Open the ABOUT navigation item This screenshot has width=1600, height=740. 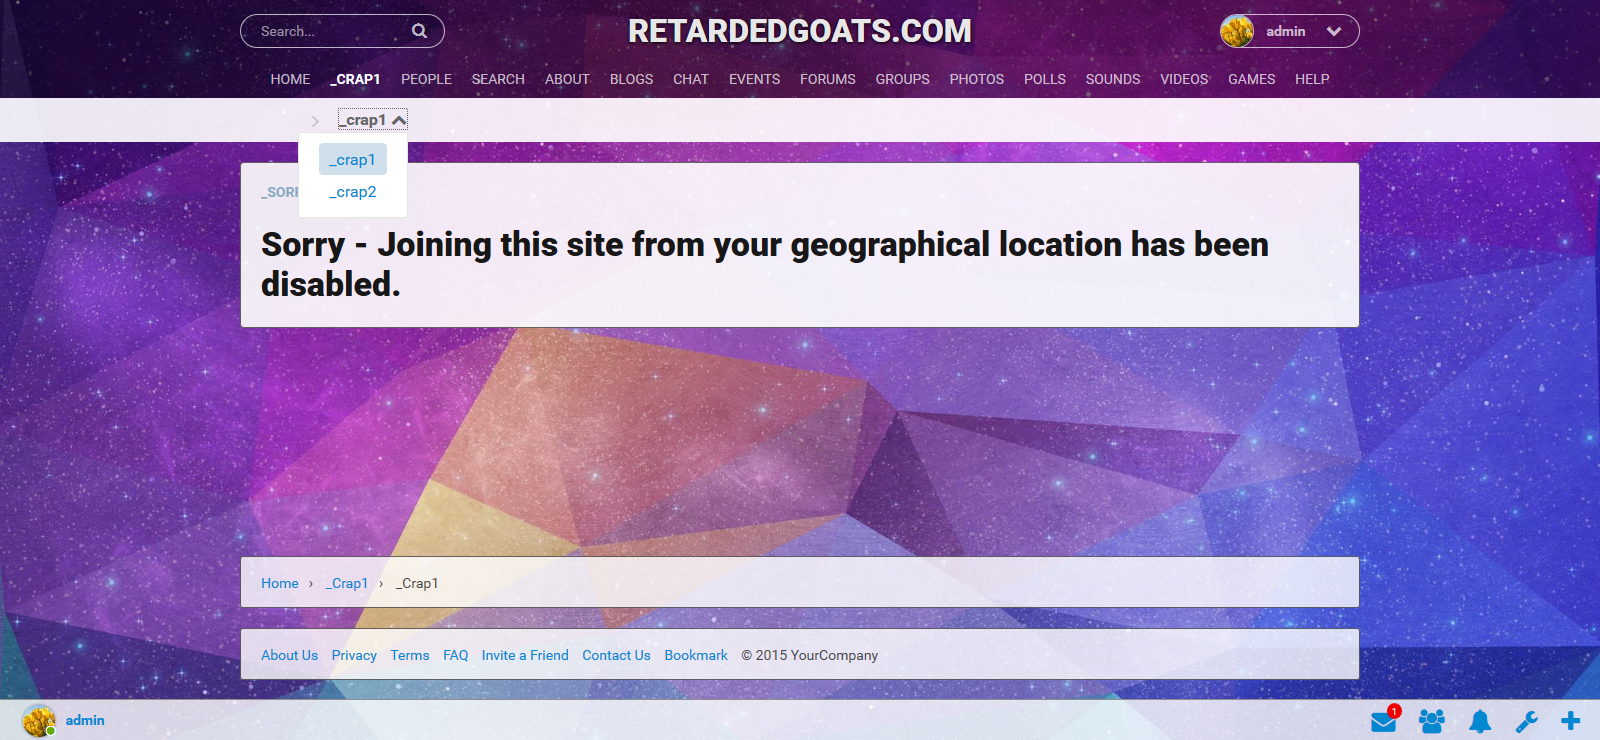pos(567,79)
